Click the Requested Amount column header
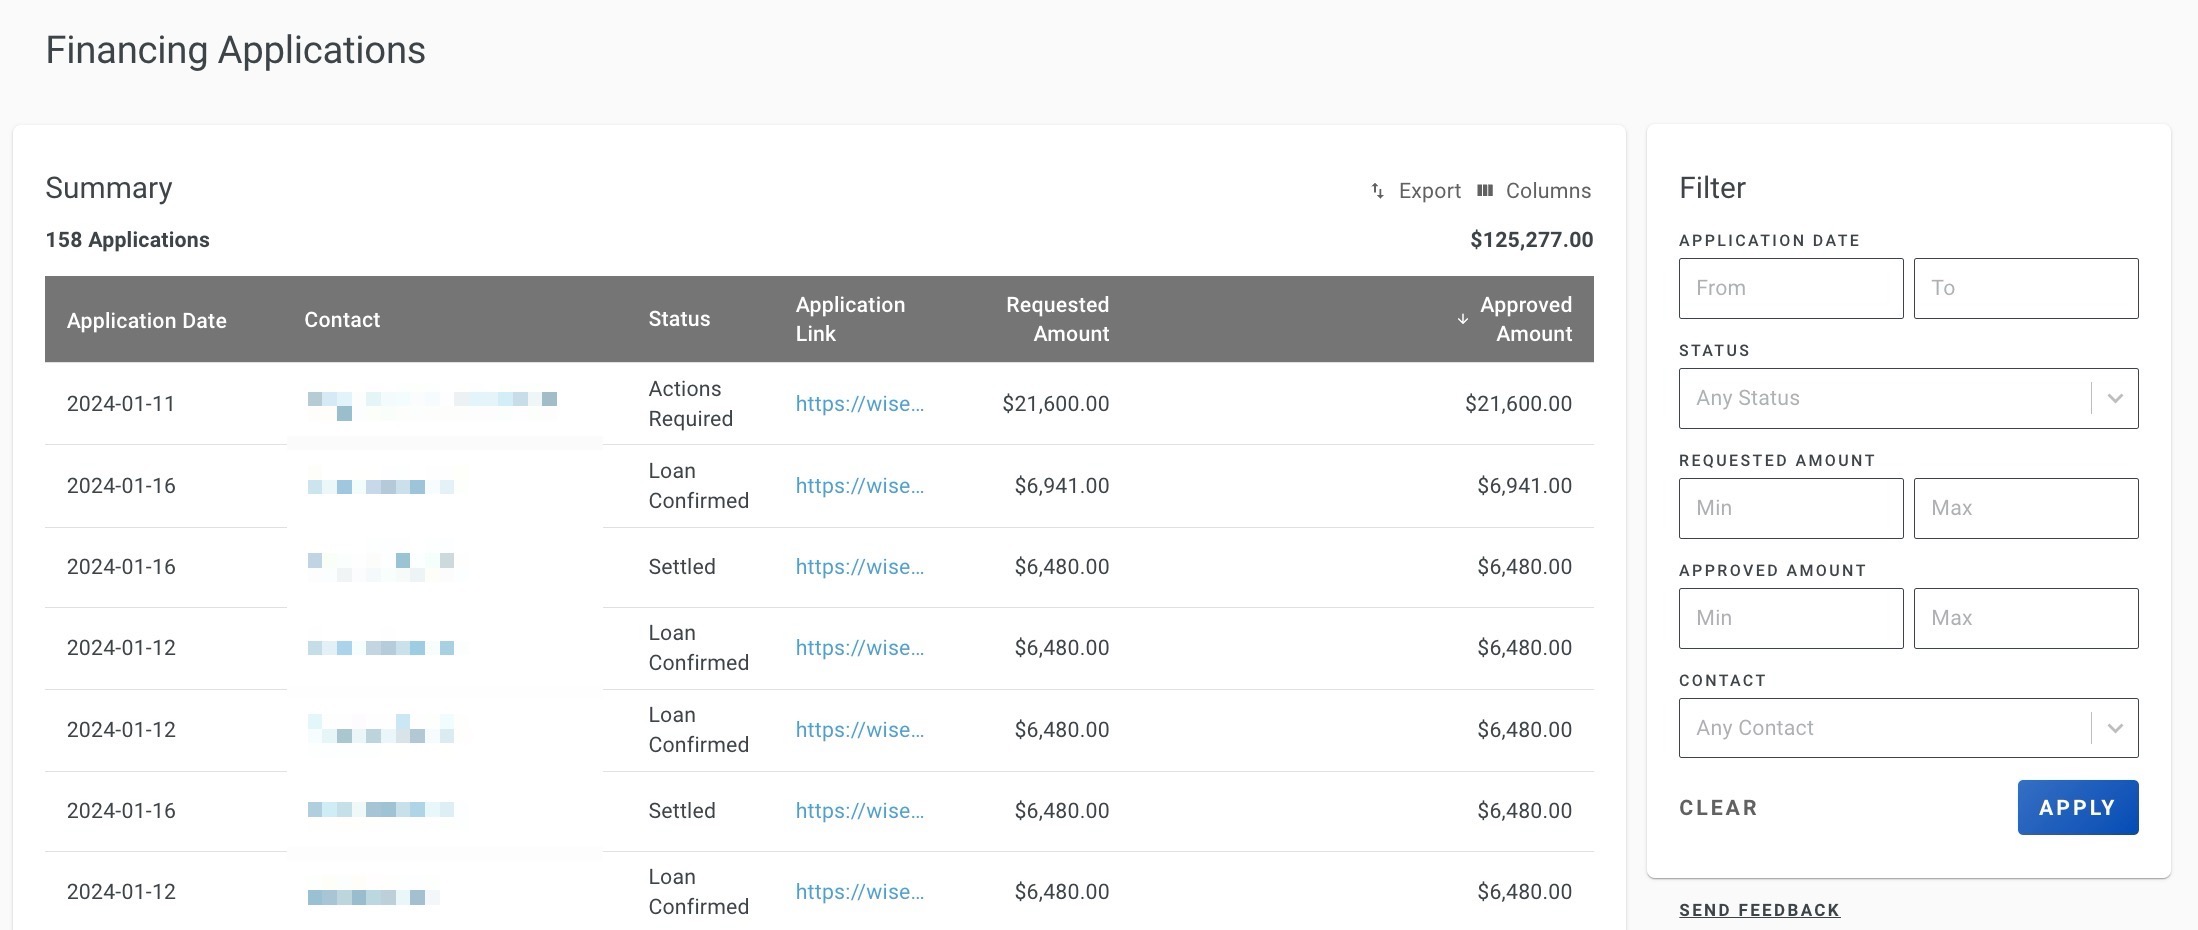This screenshot has width=2198, height=930. [x=1057, y=319]
